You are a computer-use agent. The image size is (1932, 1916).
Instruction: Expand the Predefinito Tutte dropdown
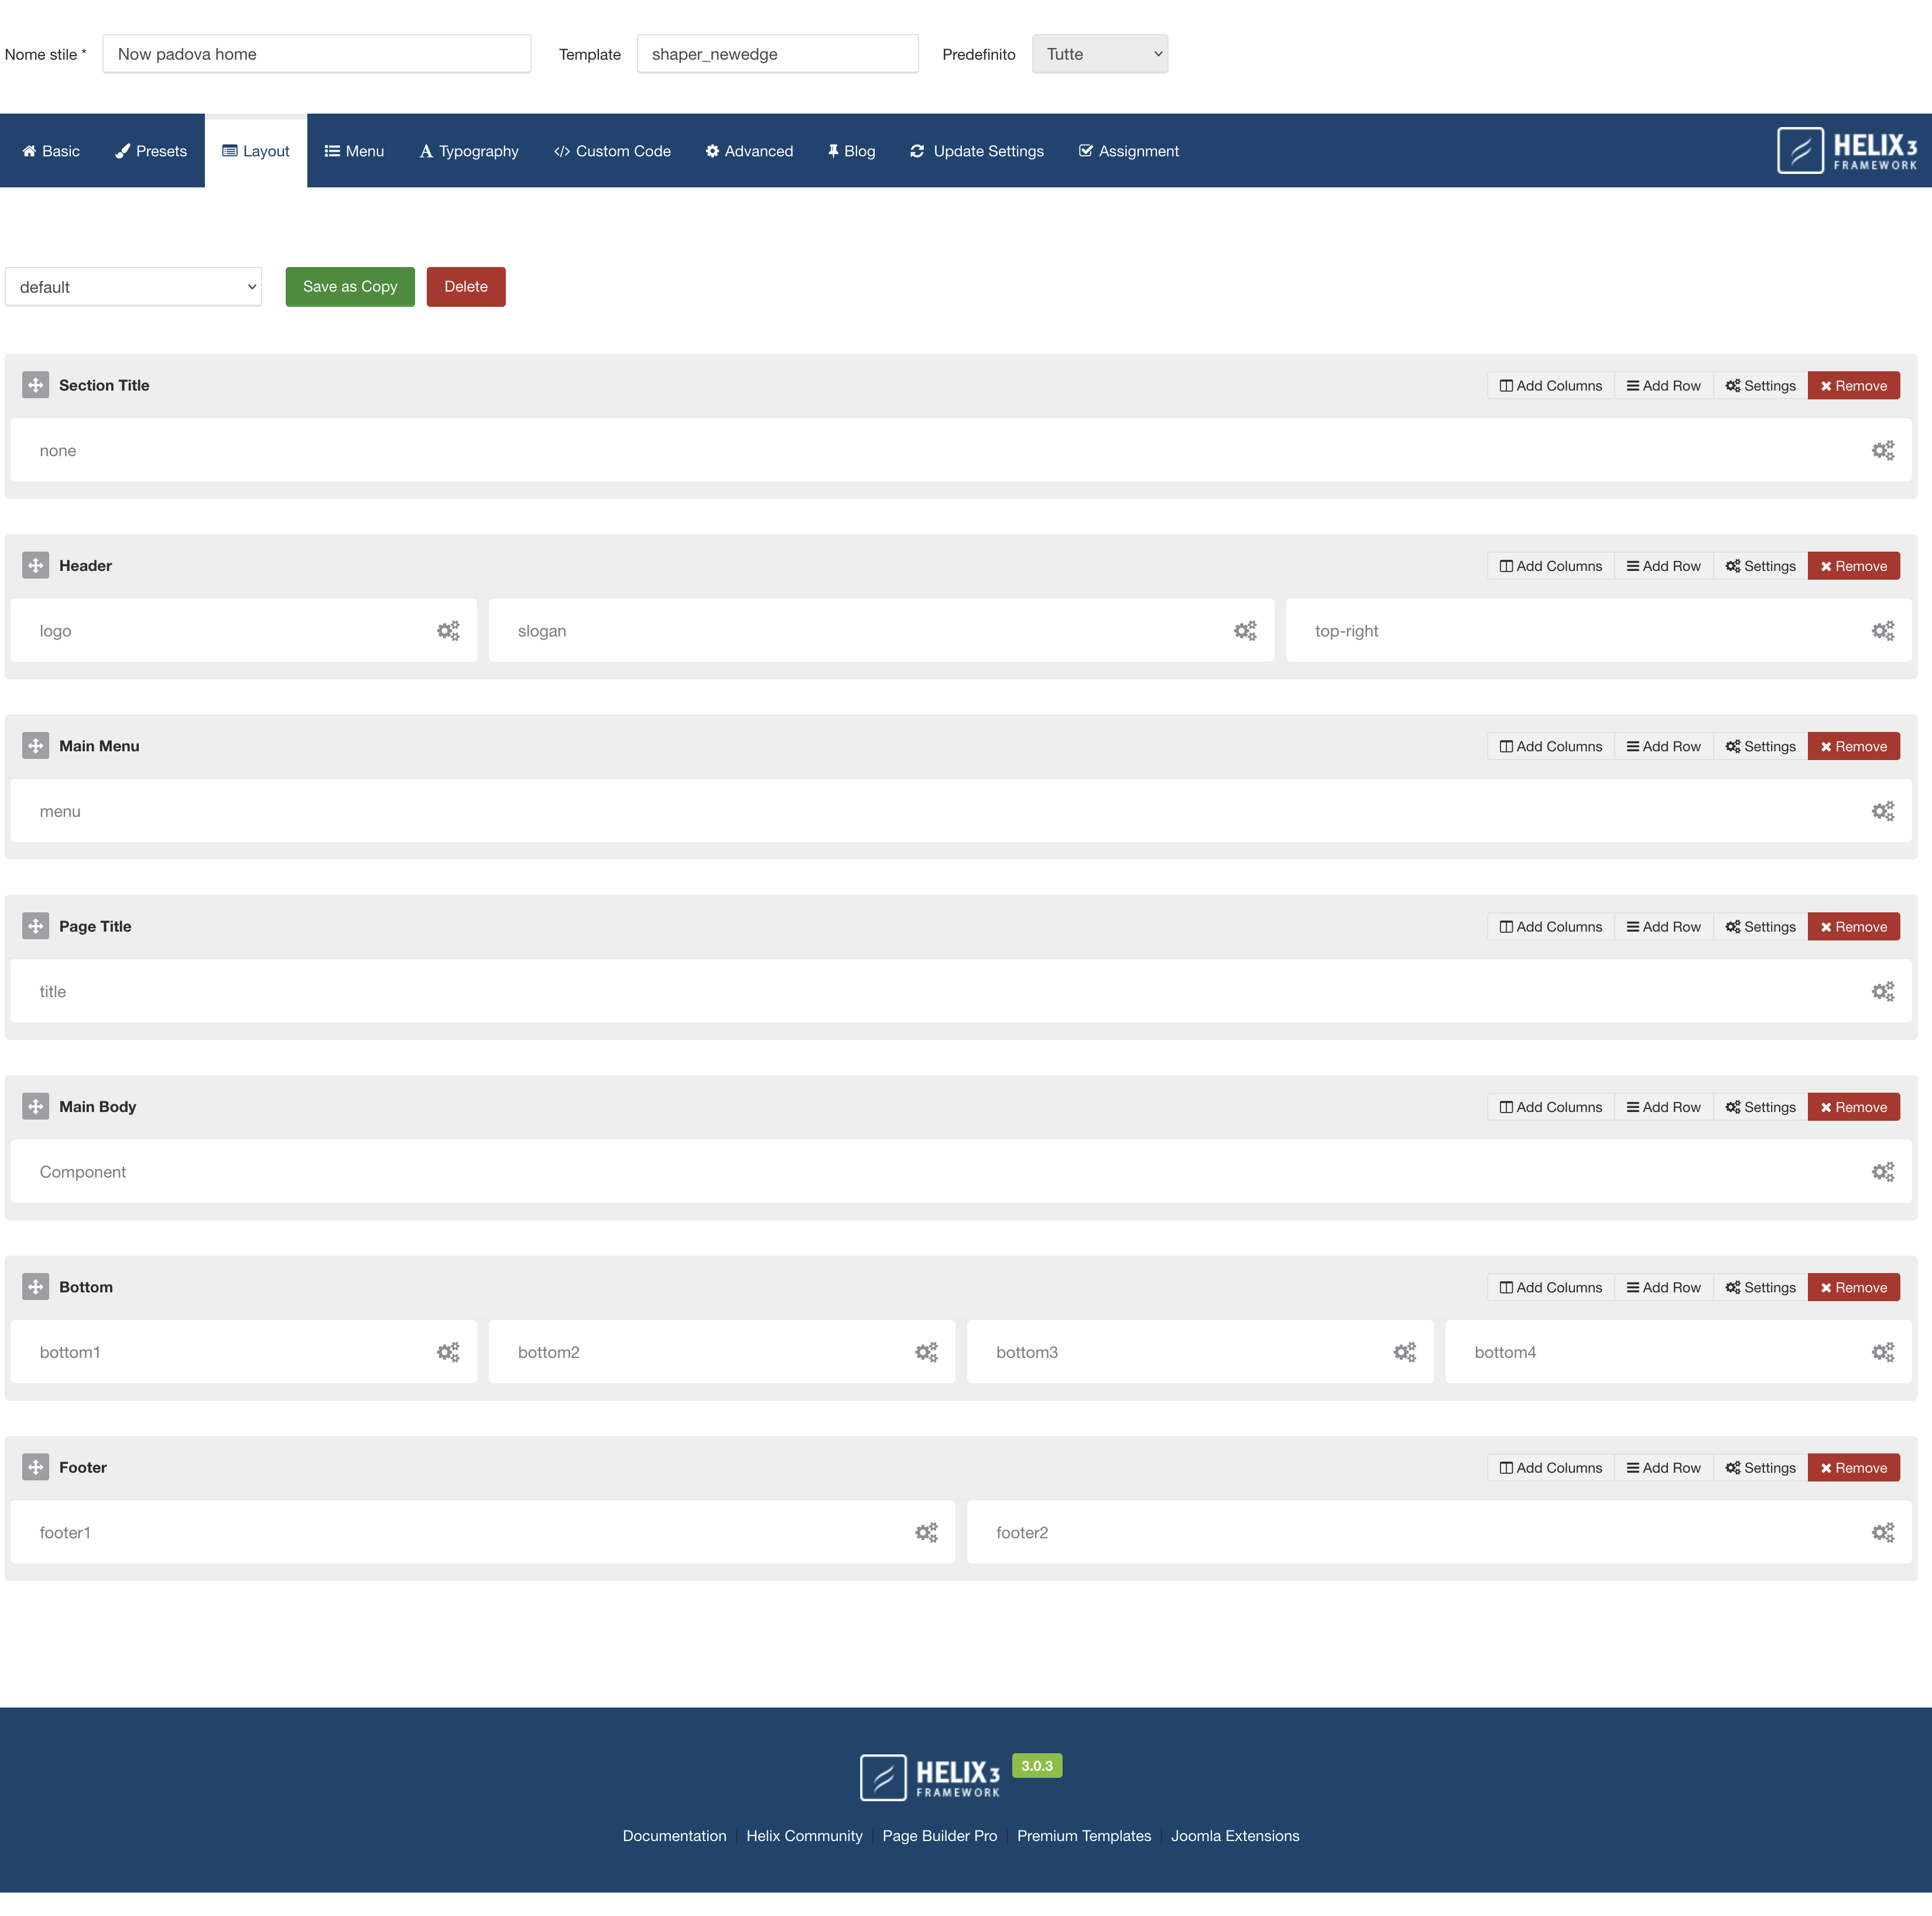pos(1099,54)
